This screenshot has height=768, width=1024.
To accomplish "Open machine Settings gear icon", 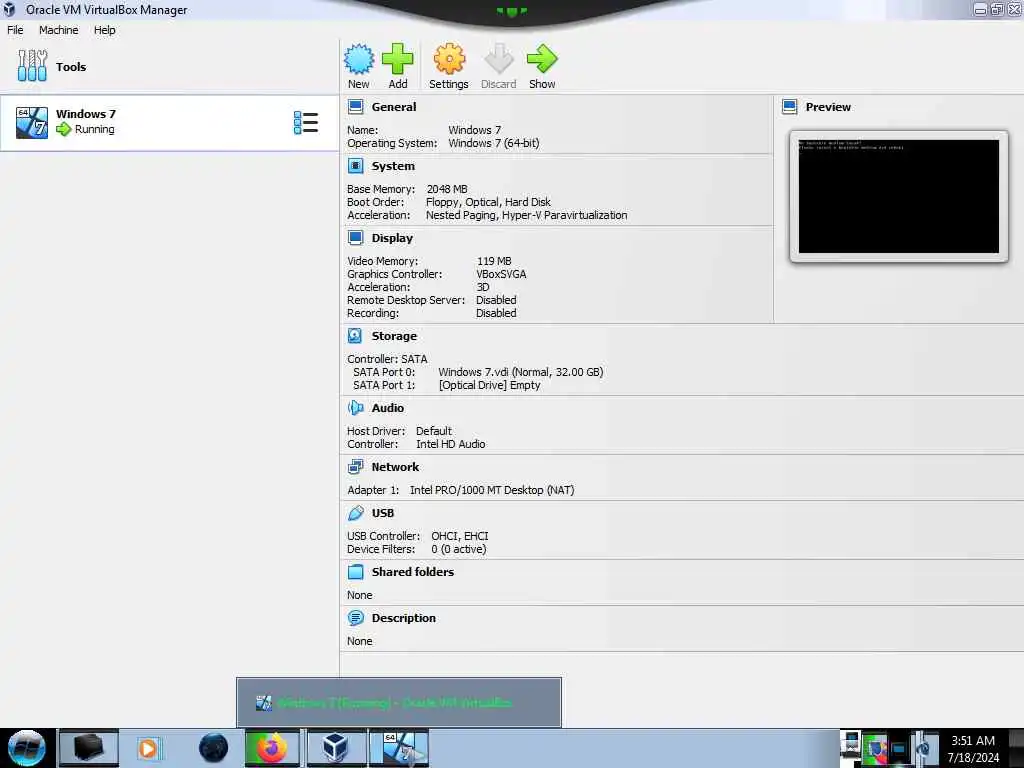I will click(449, 59).
